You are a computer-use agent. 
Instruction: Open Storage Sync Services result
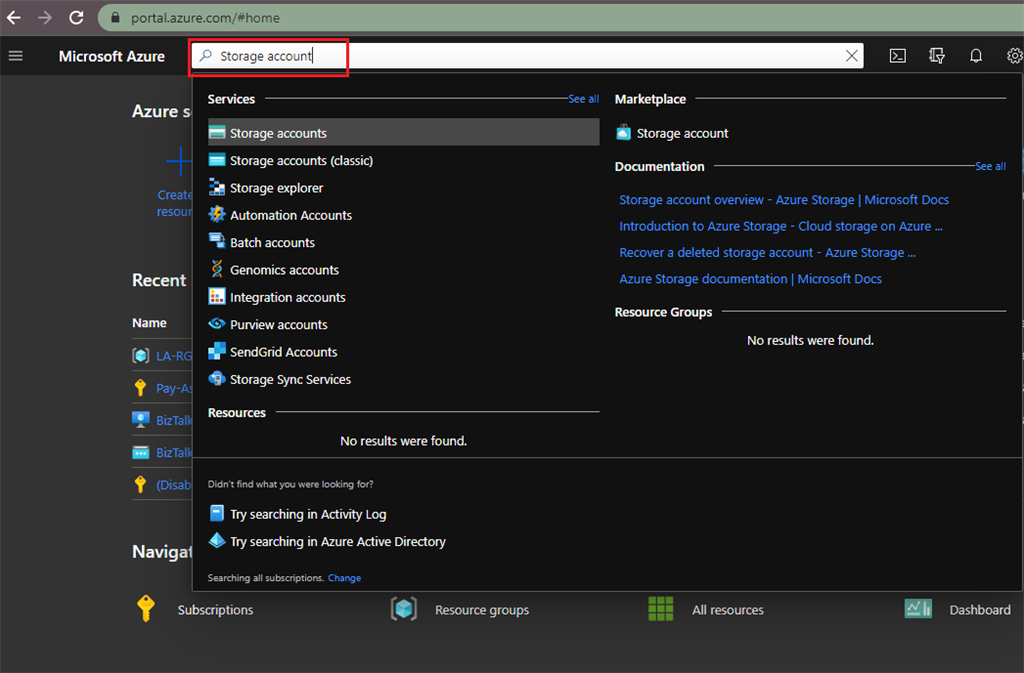(x=290, y=379)
